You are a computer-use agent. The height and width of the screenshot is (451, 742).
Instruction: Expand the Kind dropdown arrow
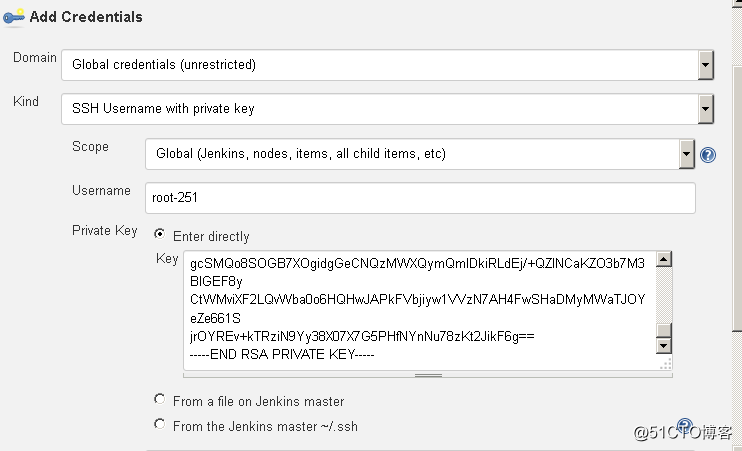click(706, 109)
